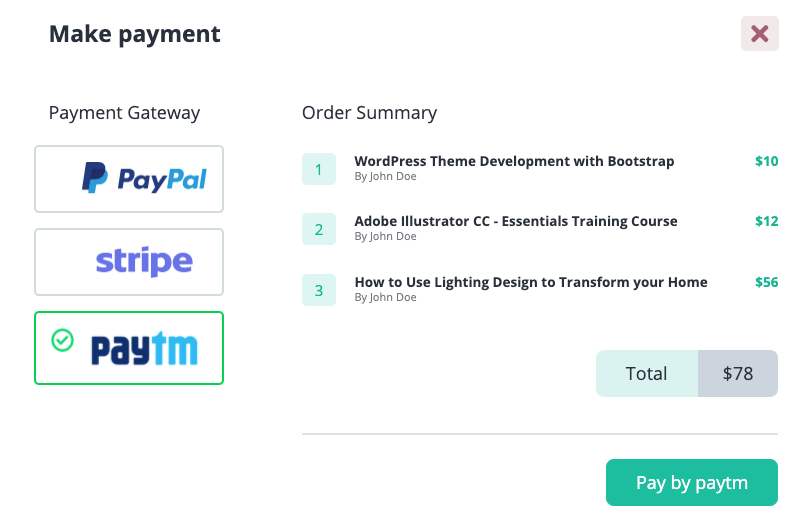Click the $12 price of Illustrator course

pos(766,221)
